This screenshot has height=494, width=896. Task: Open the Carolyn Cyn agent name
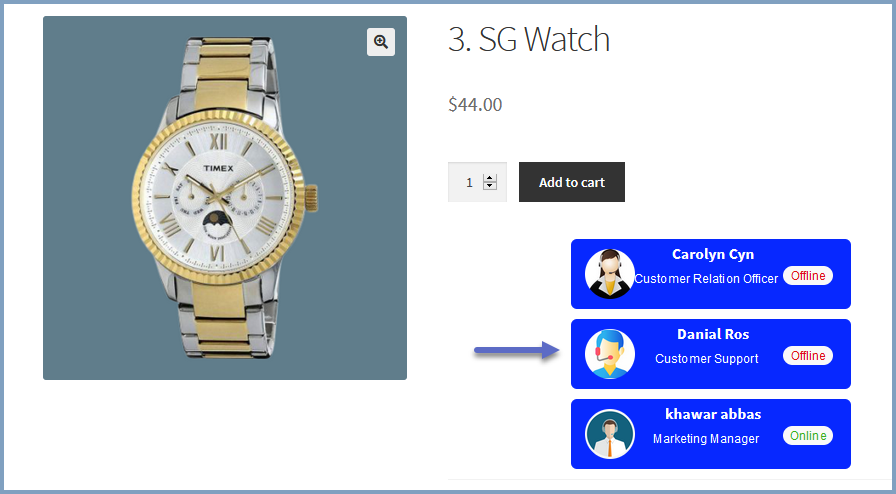[713, 254]
